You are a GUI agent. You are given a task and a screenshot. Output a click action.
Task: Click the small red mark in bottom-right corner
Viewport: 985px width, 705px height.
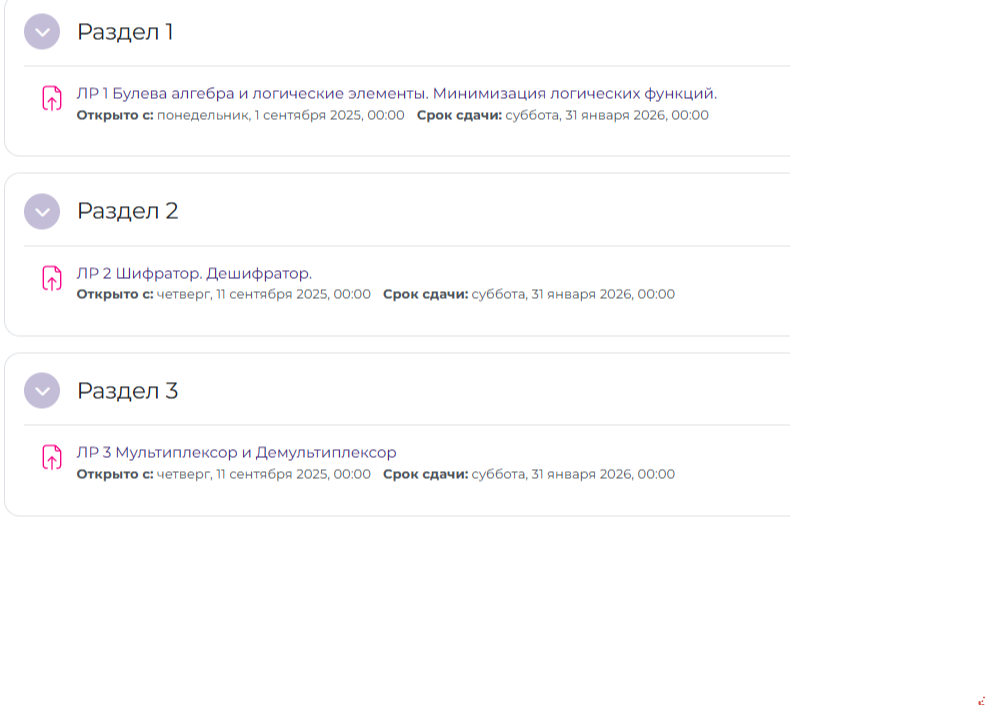(x=980, y=701)
